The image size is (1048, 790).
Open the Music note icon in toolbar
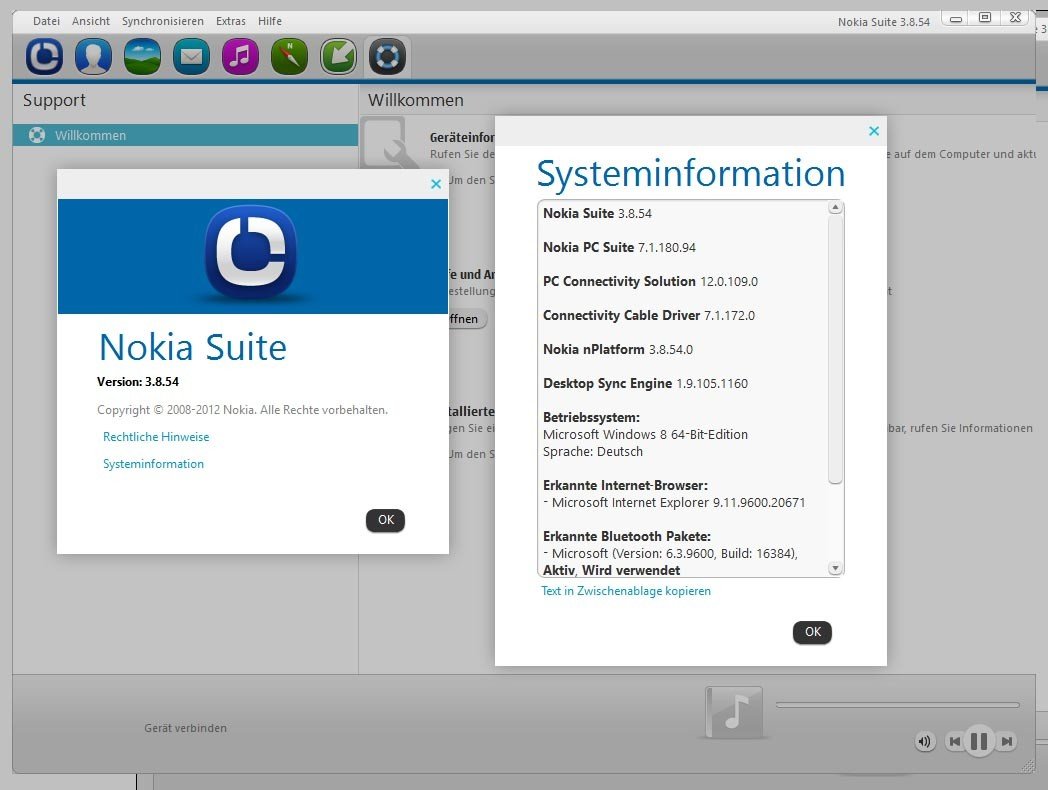240,56
